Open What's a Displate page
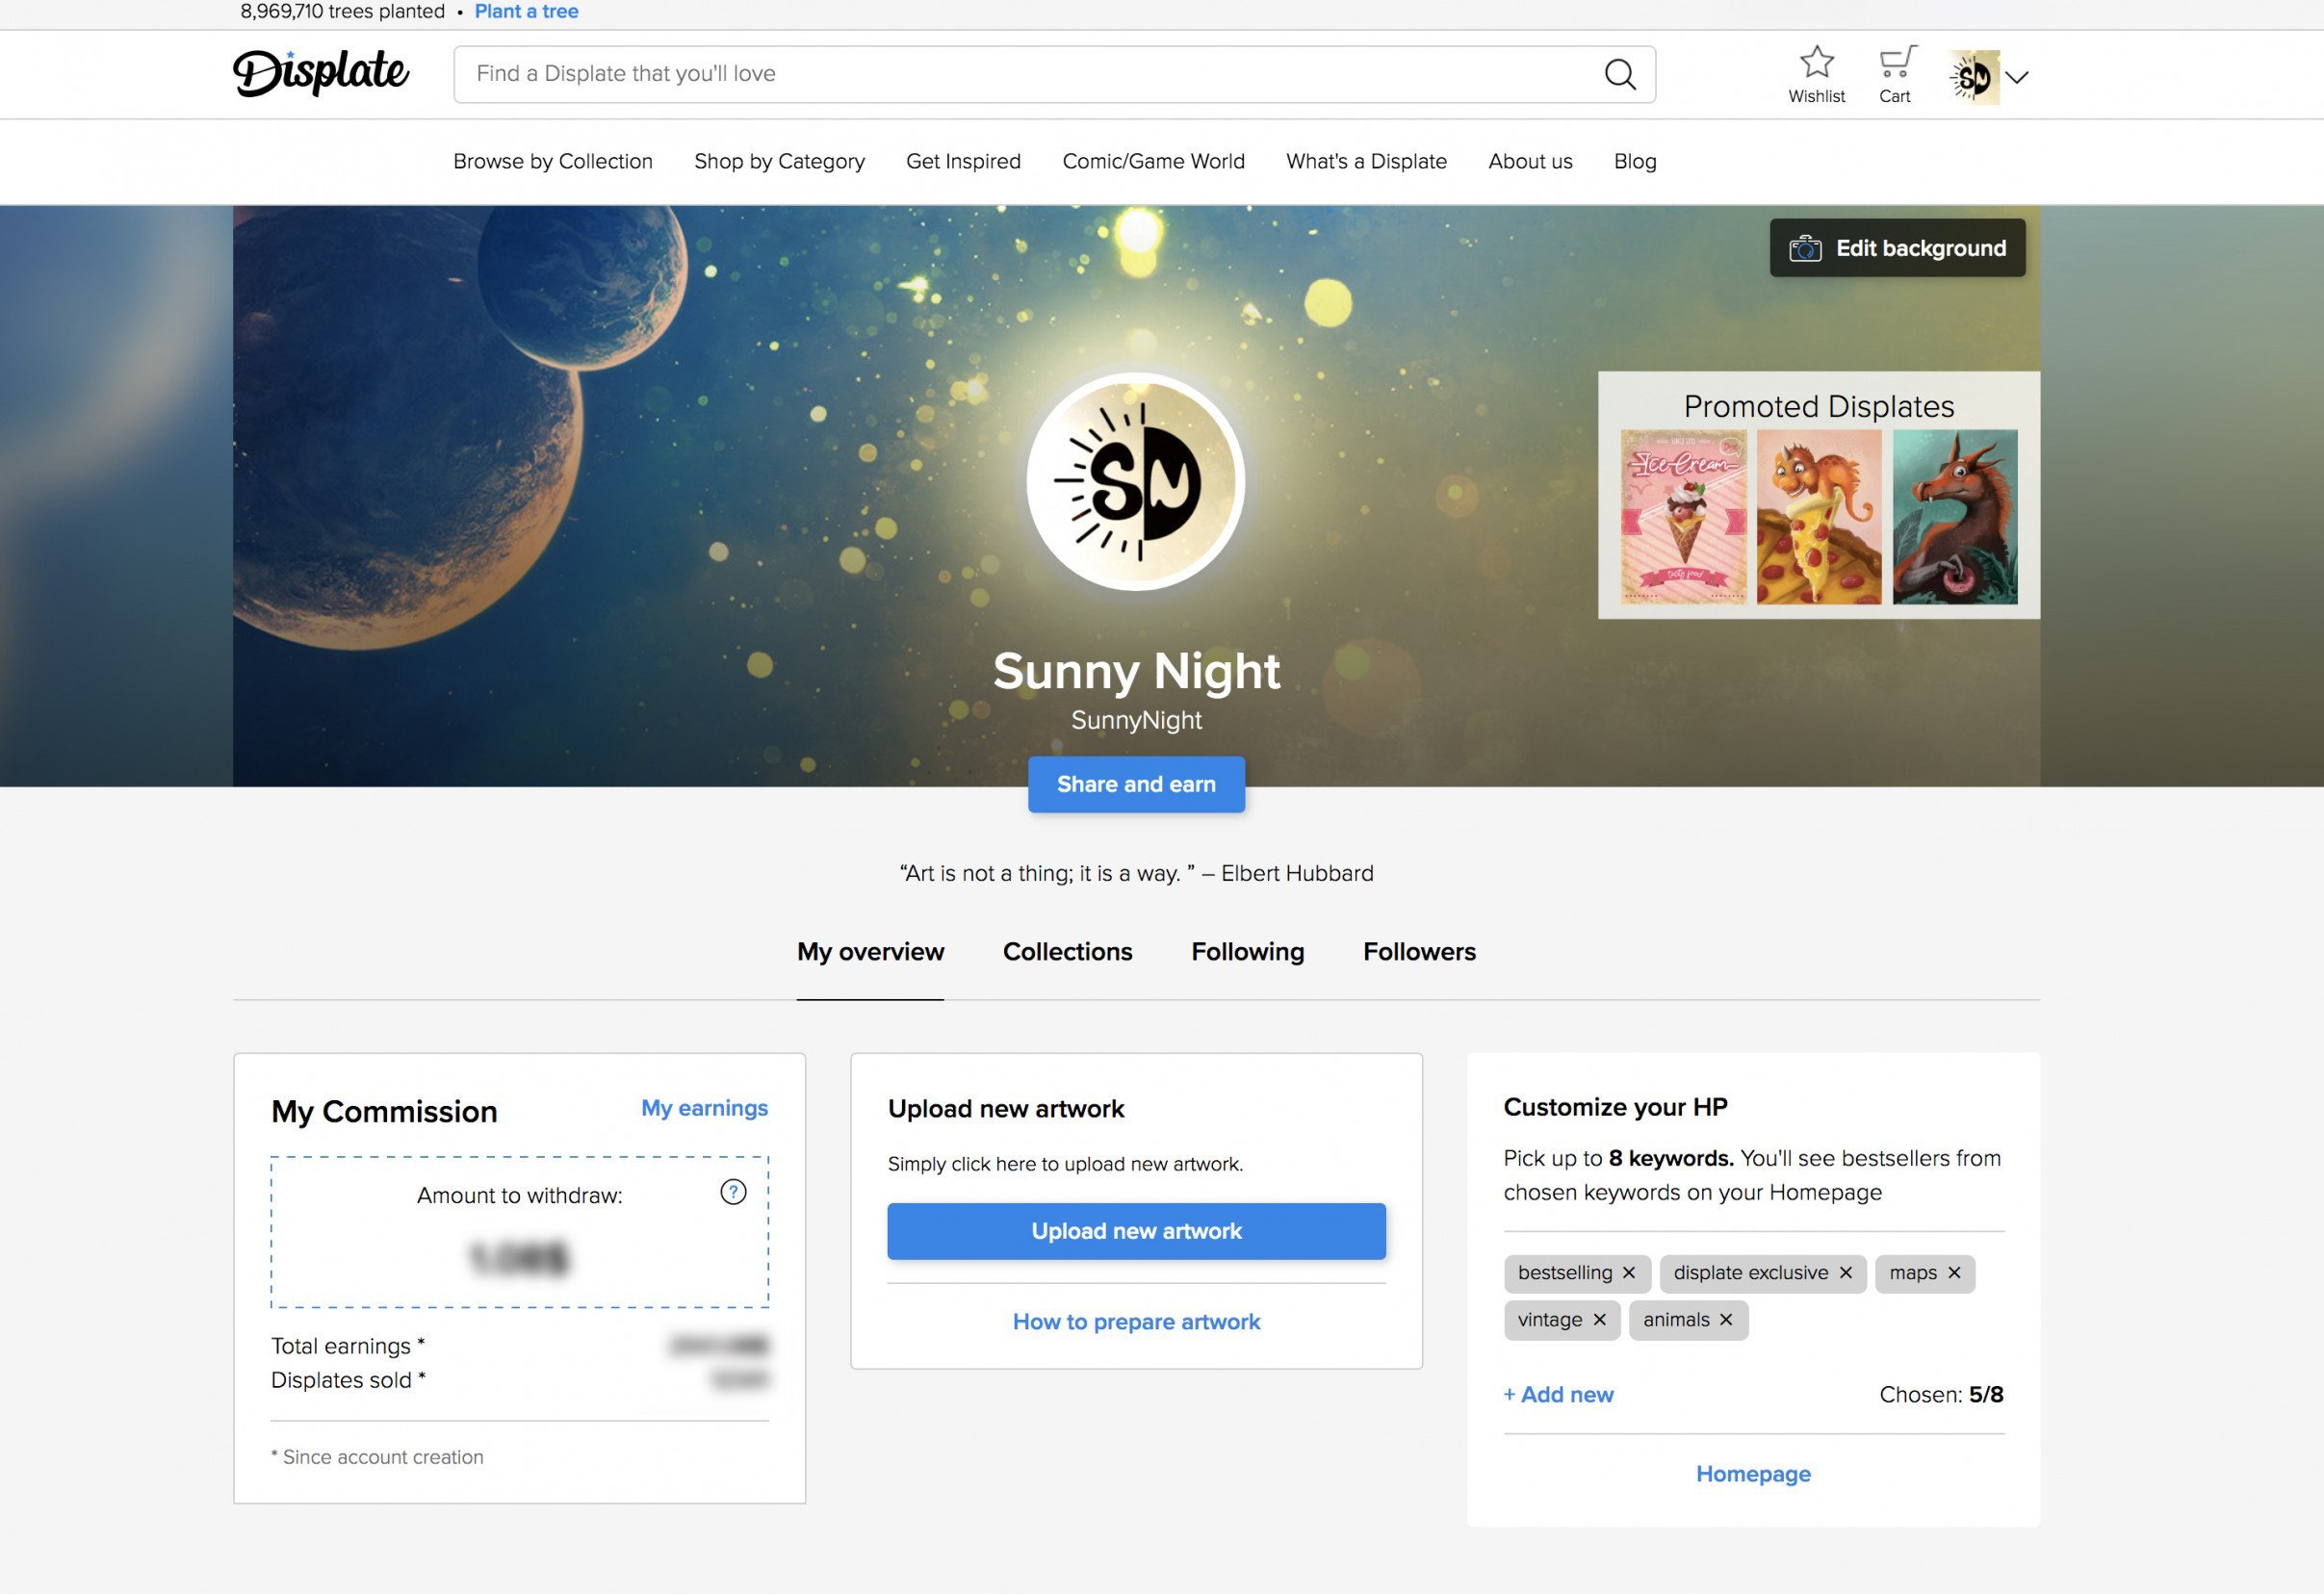 coord(1366,161)
